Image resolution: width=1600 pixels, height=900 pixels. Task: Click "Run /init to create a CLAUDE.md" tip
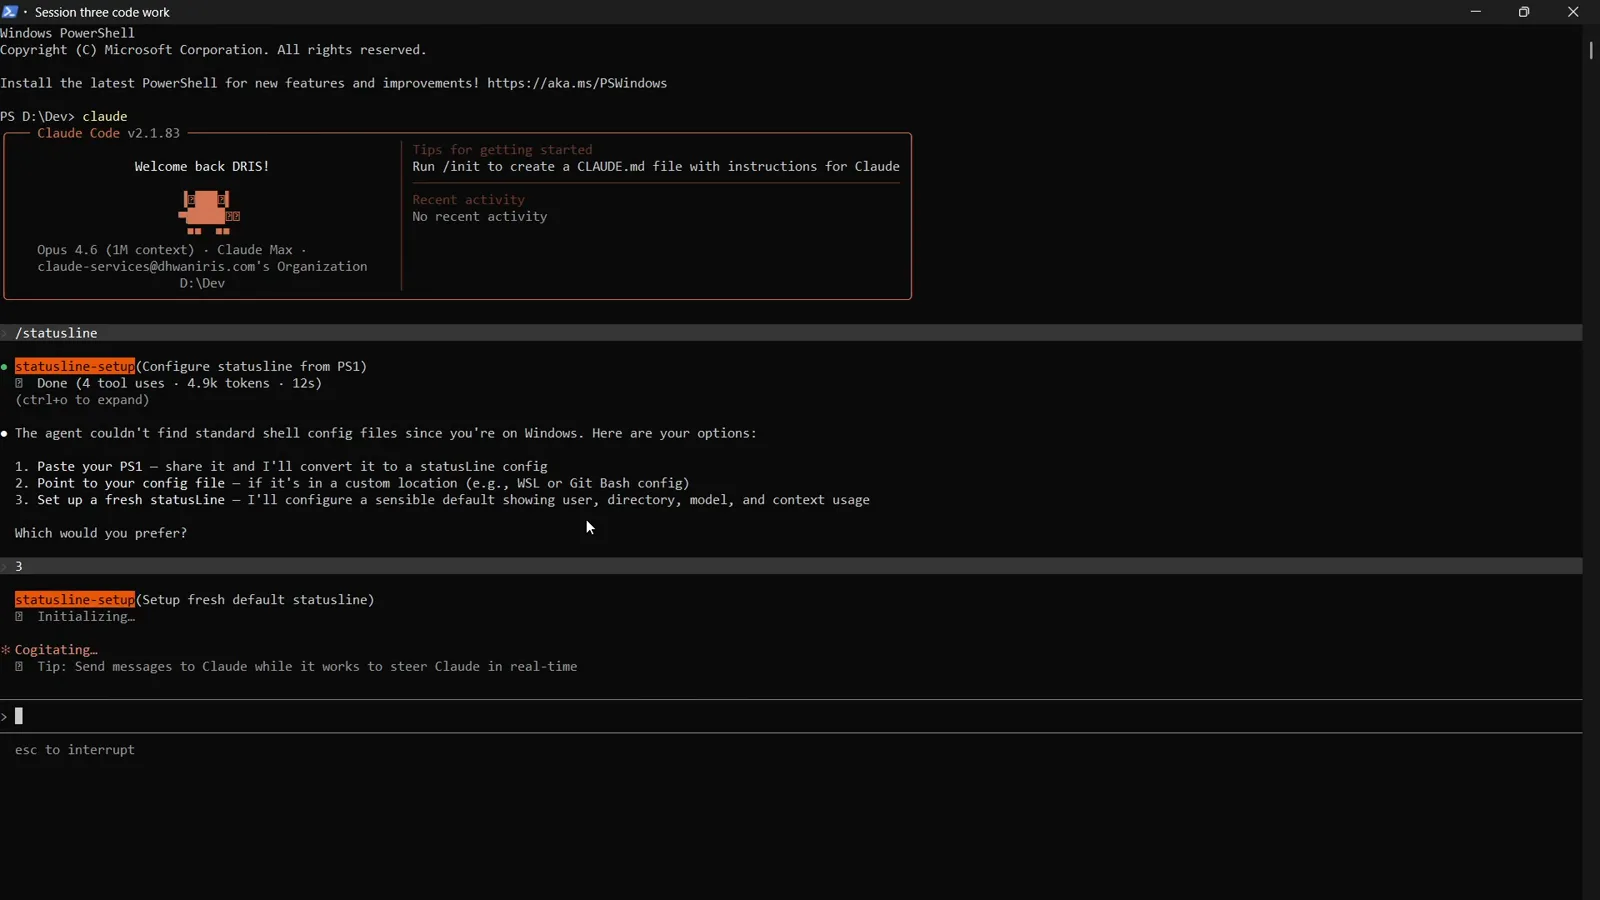[656, 167]
